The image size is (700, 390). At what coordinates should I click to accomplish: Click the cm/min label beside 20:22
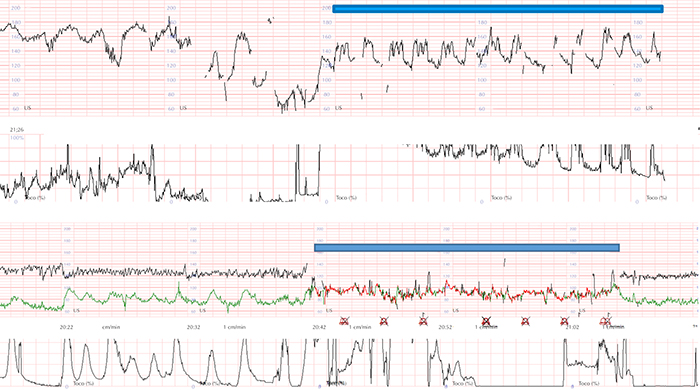[111, 327]
